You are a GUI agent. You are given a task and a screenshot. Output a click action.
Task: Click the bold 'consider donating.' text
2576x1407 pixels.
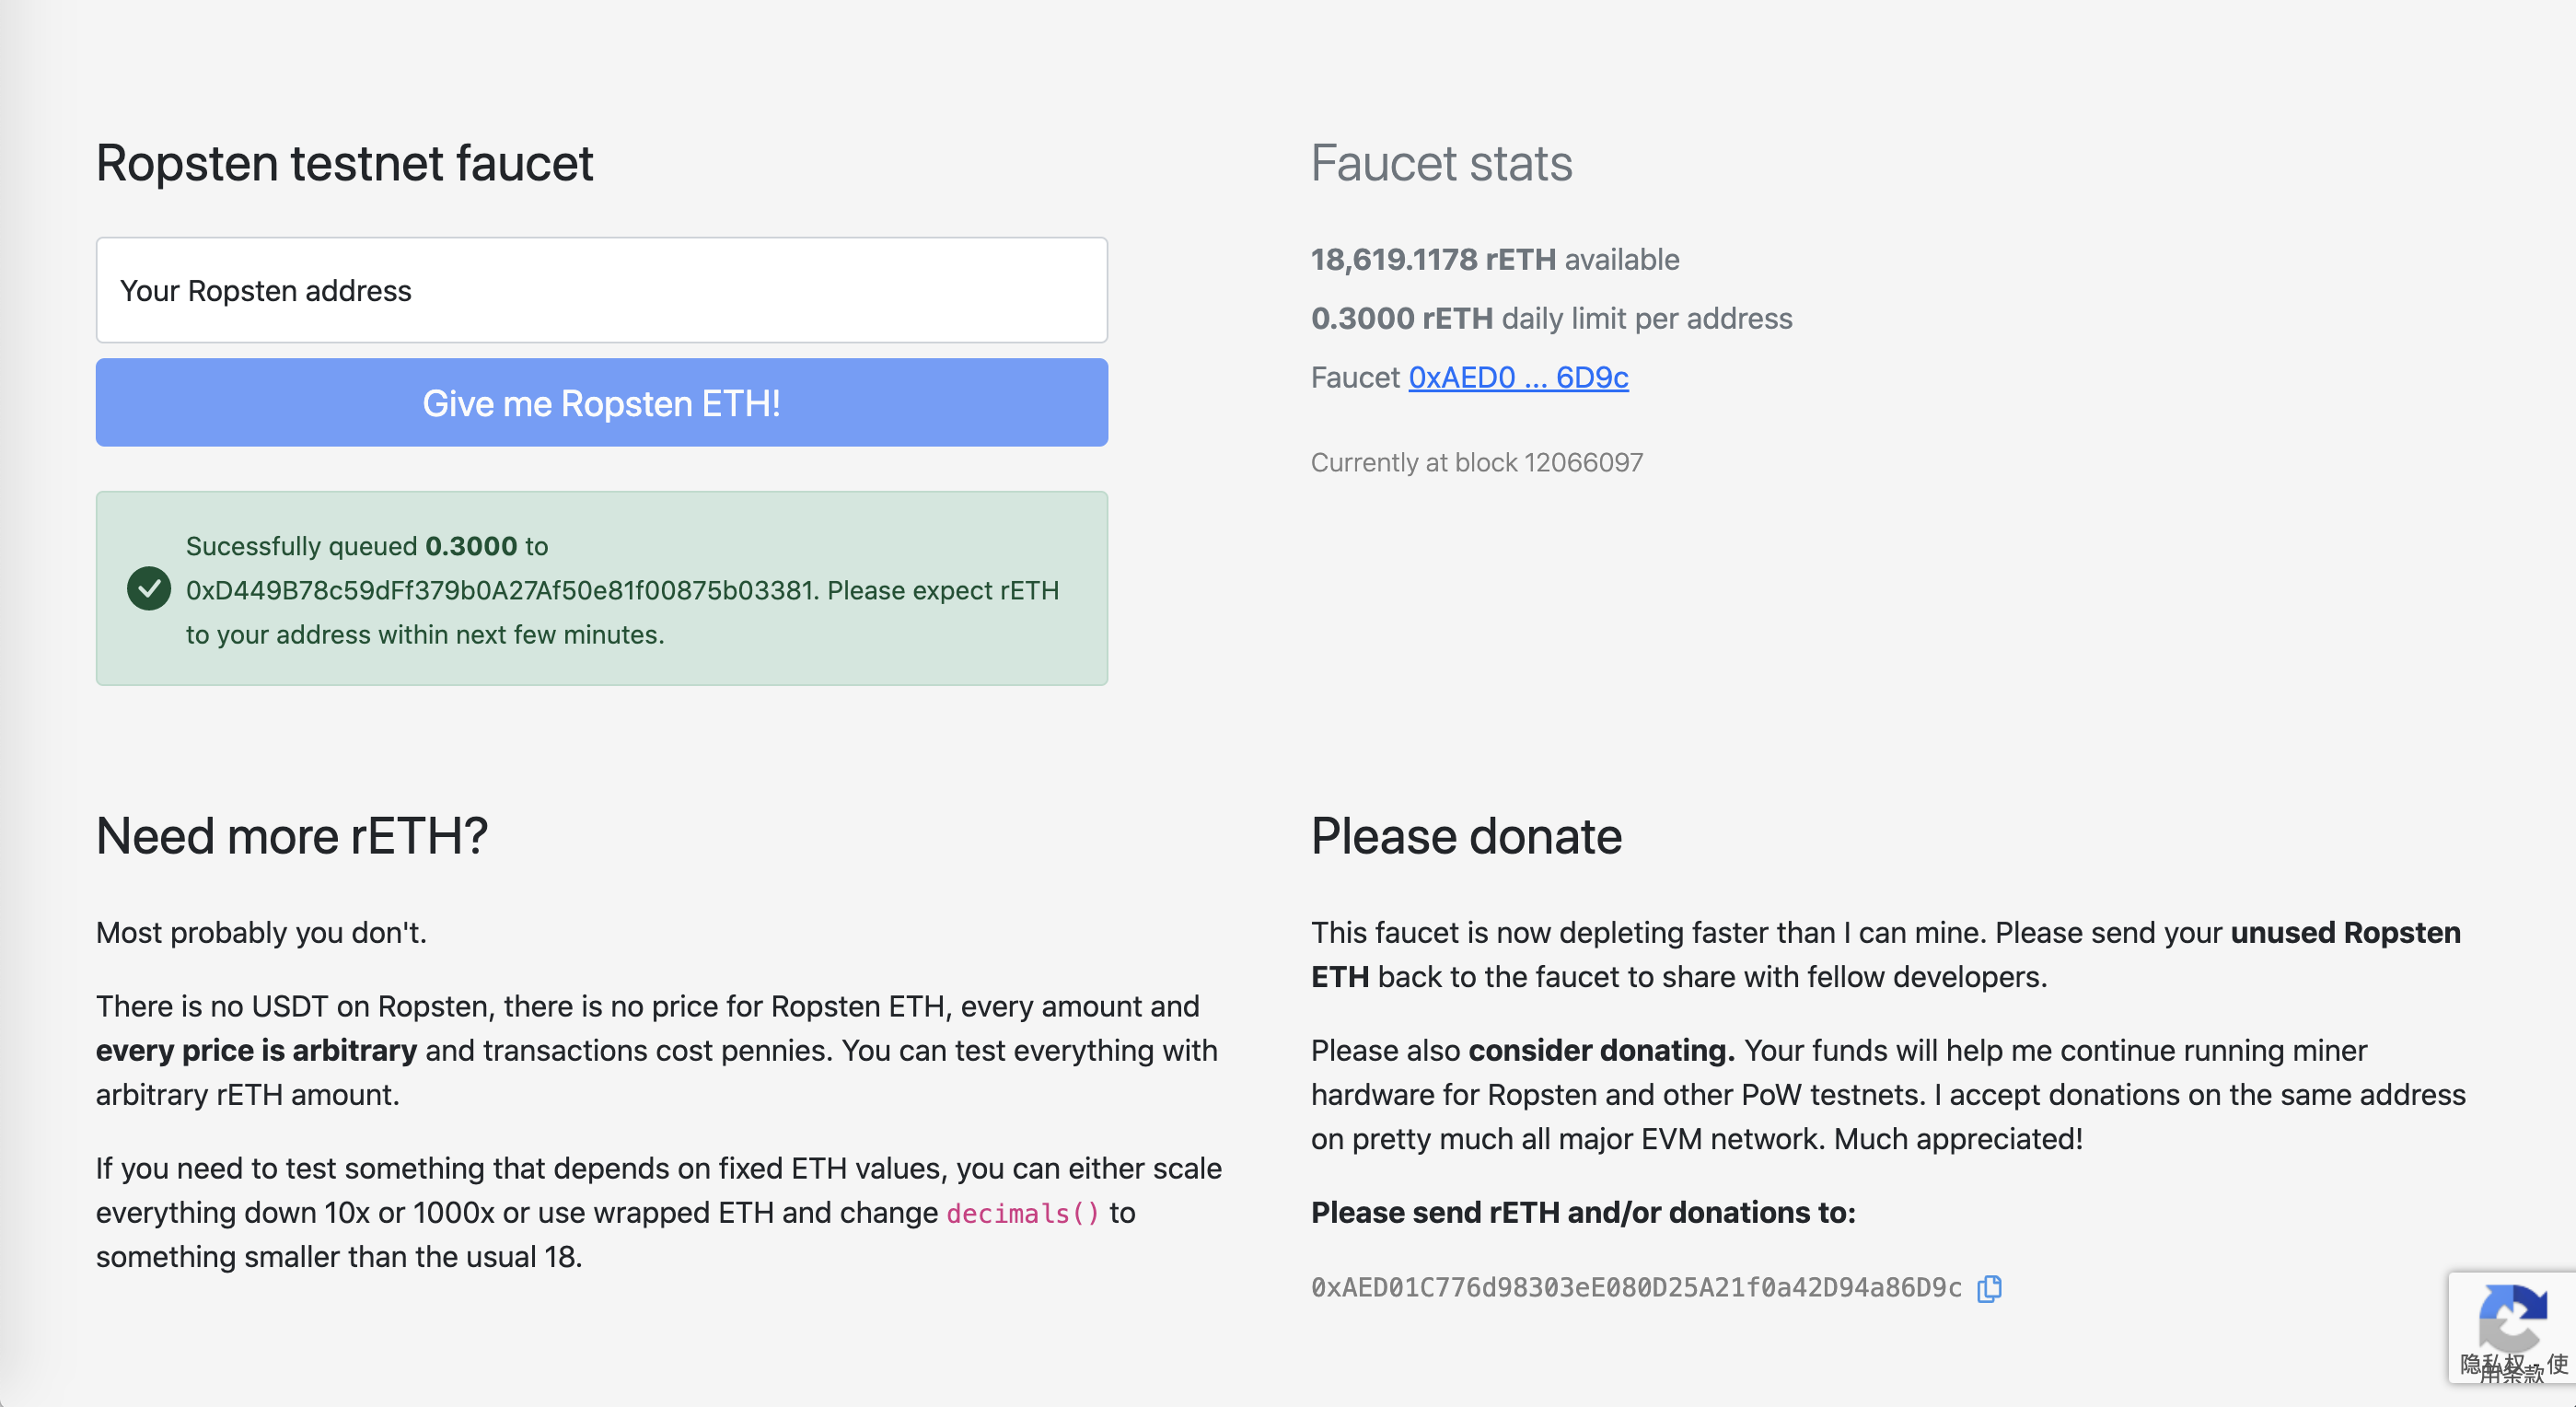pos(1601,1050)
